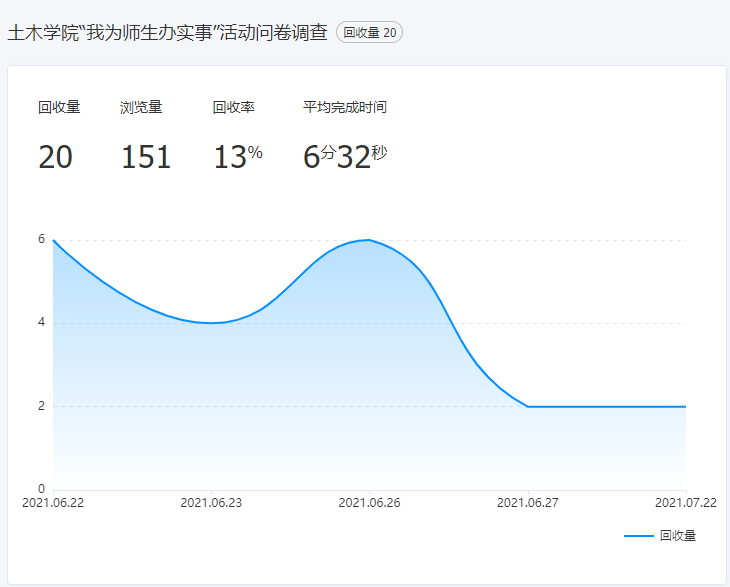730x587 pixels.
Task: Click the line's data point at 2021.06.27
Action: pyautogui.click(x=528, y=406)
